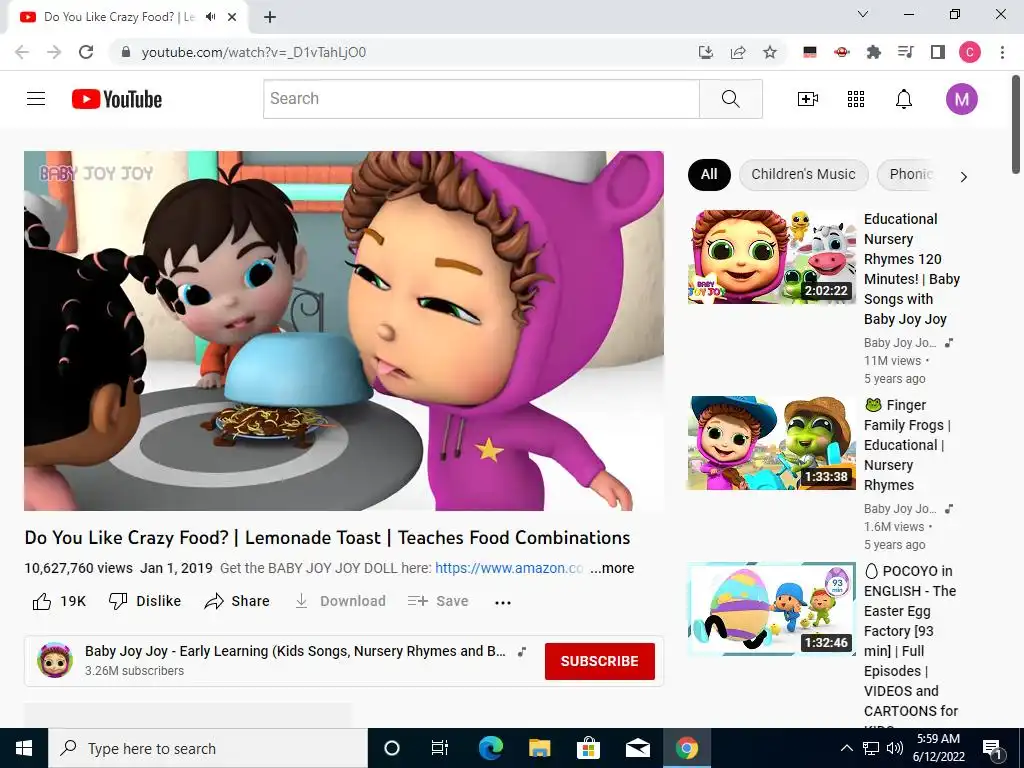Click the install app icon in address bar

pyautogui.click(x=705, y=52)
